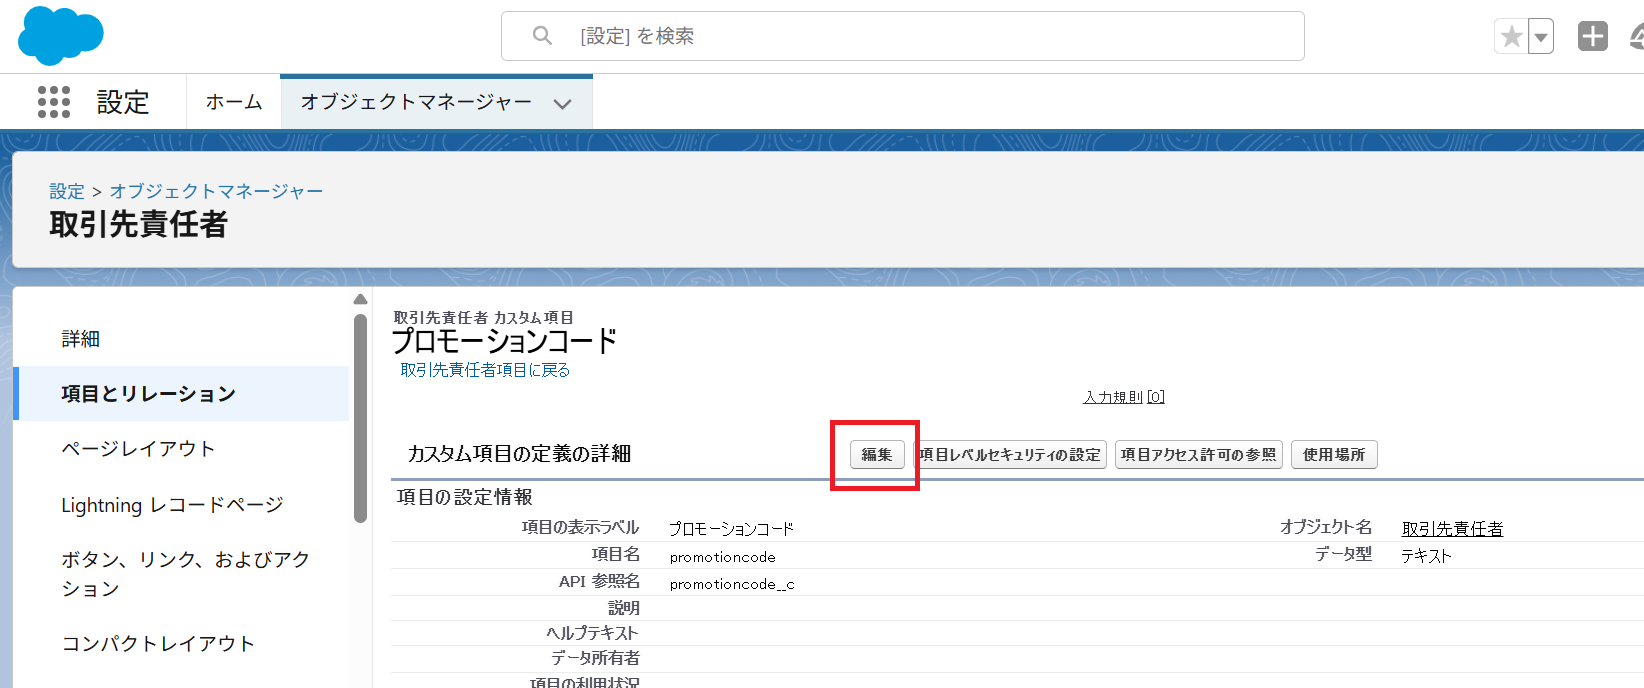Viewport: 1644px width, 688px height.
Task: Open the 入力規則 [0] link
Action: point(1124,397)
